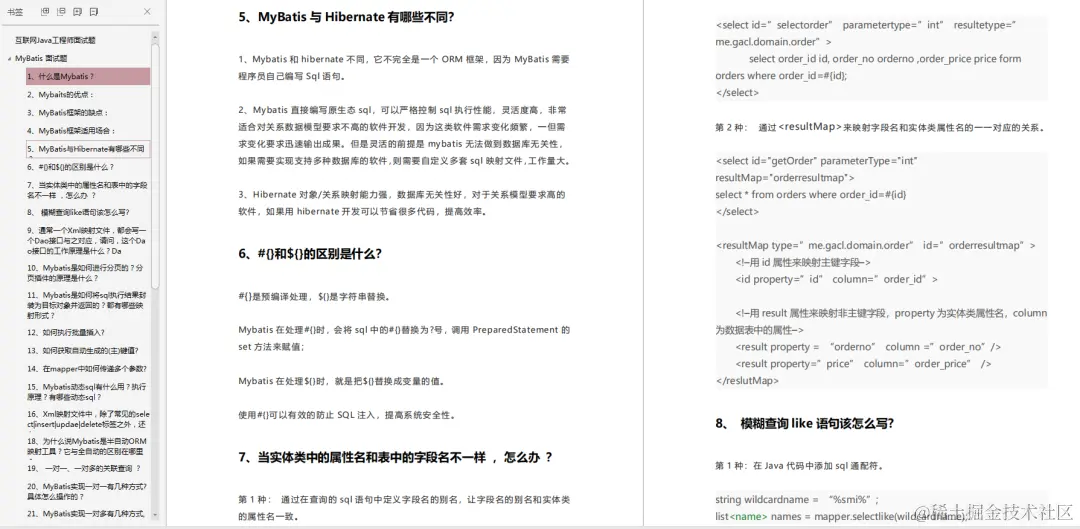Click the line '使用#{}可以有效的防止 SQL 注入'

pos(346,415)
